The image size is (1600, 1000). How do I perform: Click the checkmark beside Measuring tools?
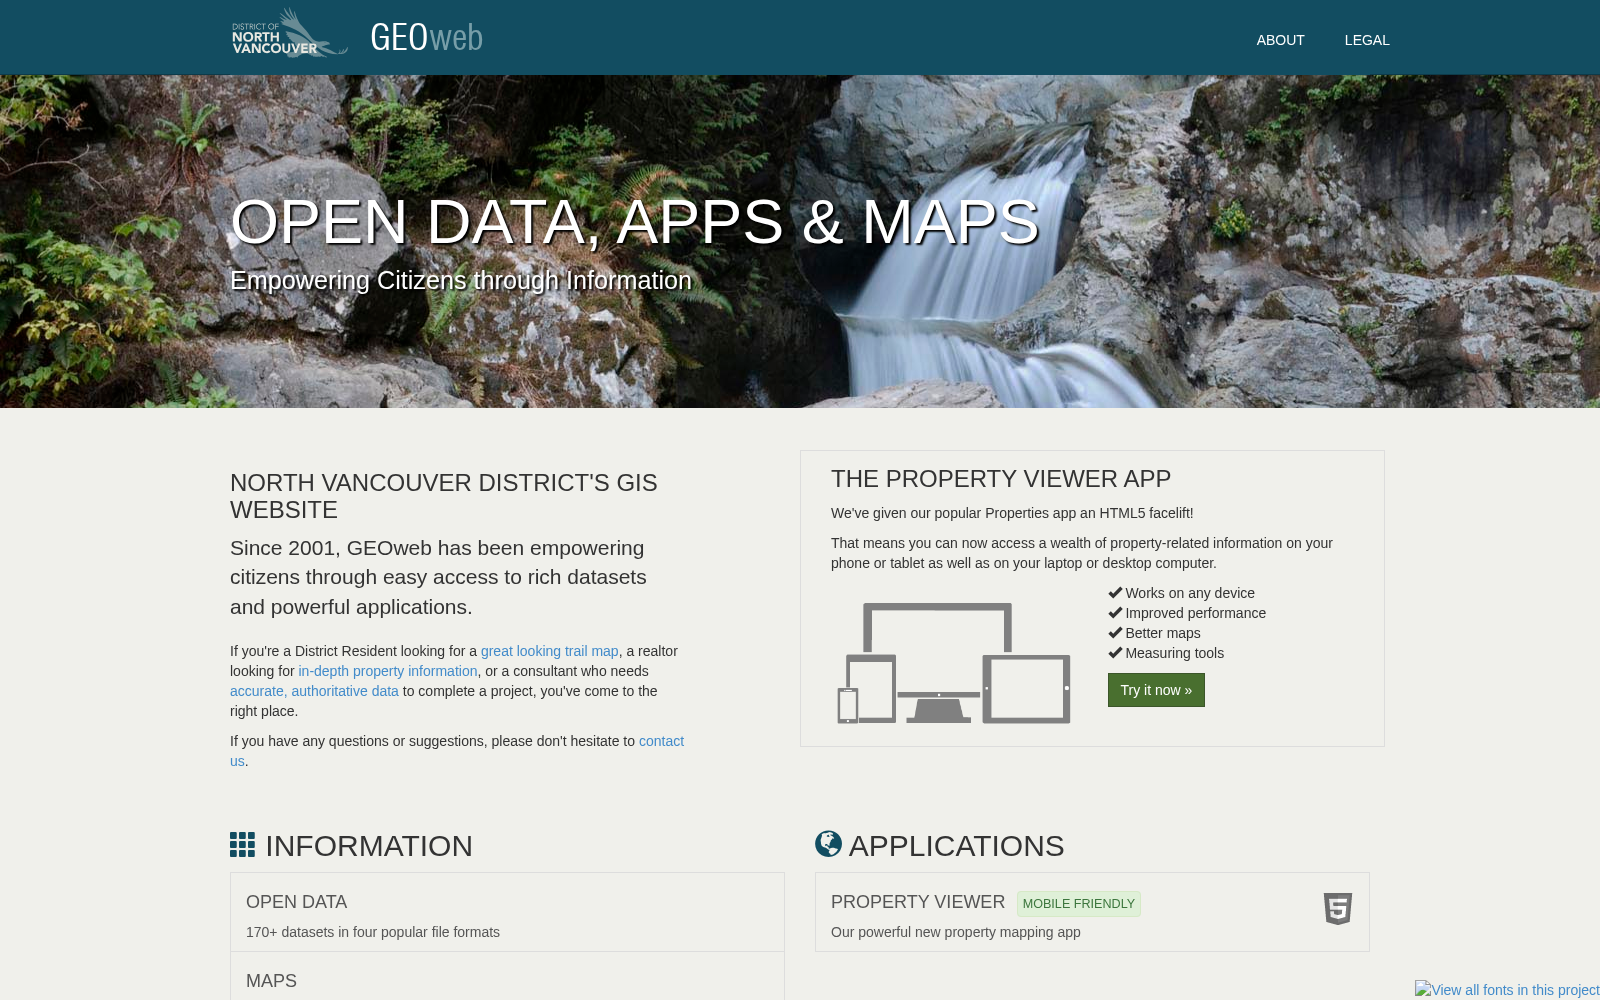pyautogui.click(x=1115, y=652)
